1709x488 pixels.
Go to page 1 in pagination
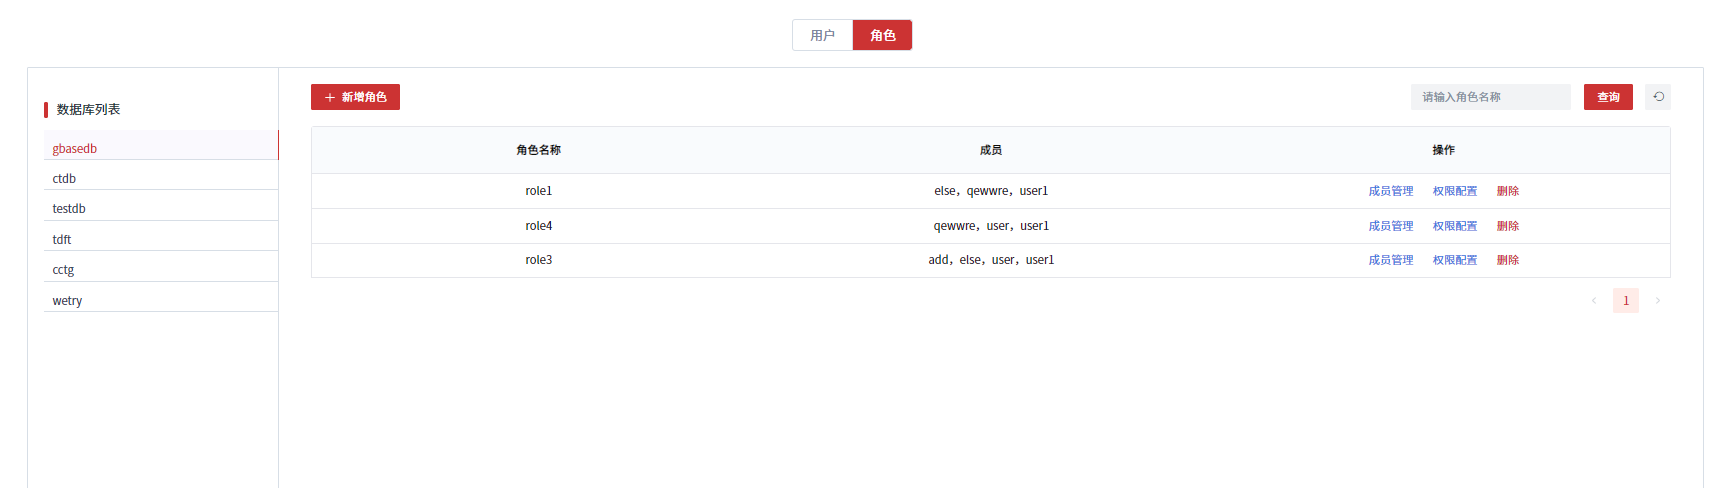pyautogui.click(x=1625, y=301)
